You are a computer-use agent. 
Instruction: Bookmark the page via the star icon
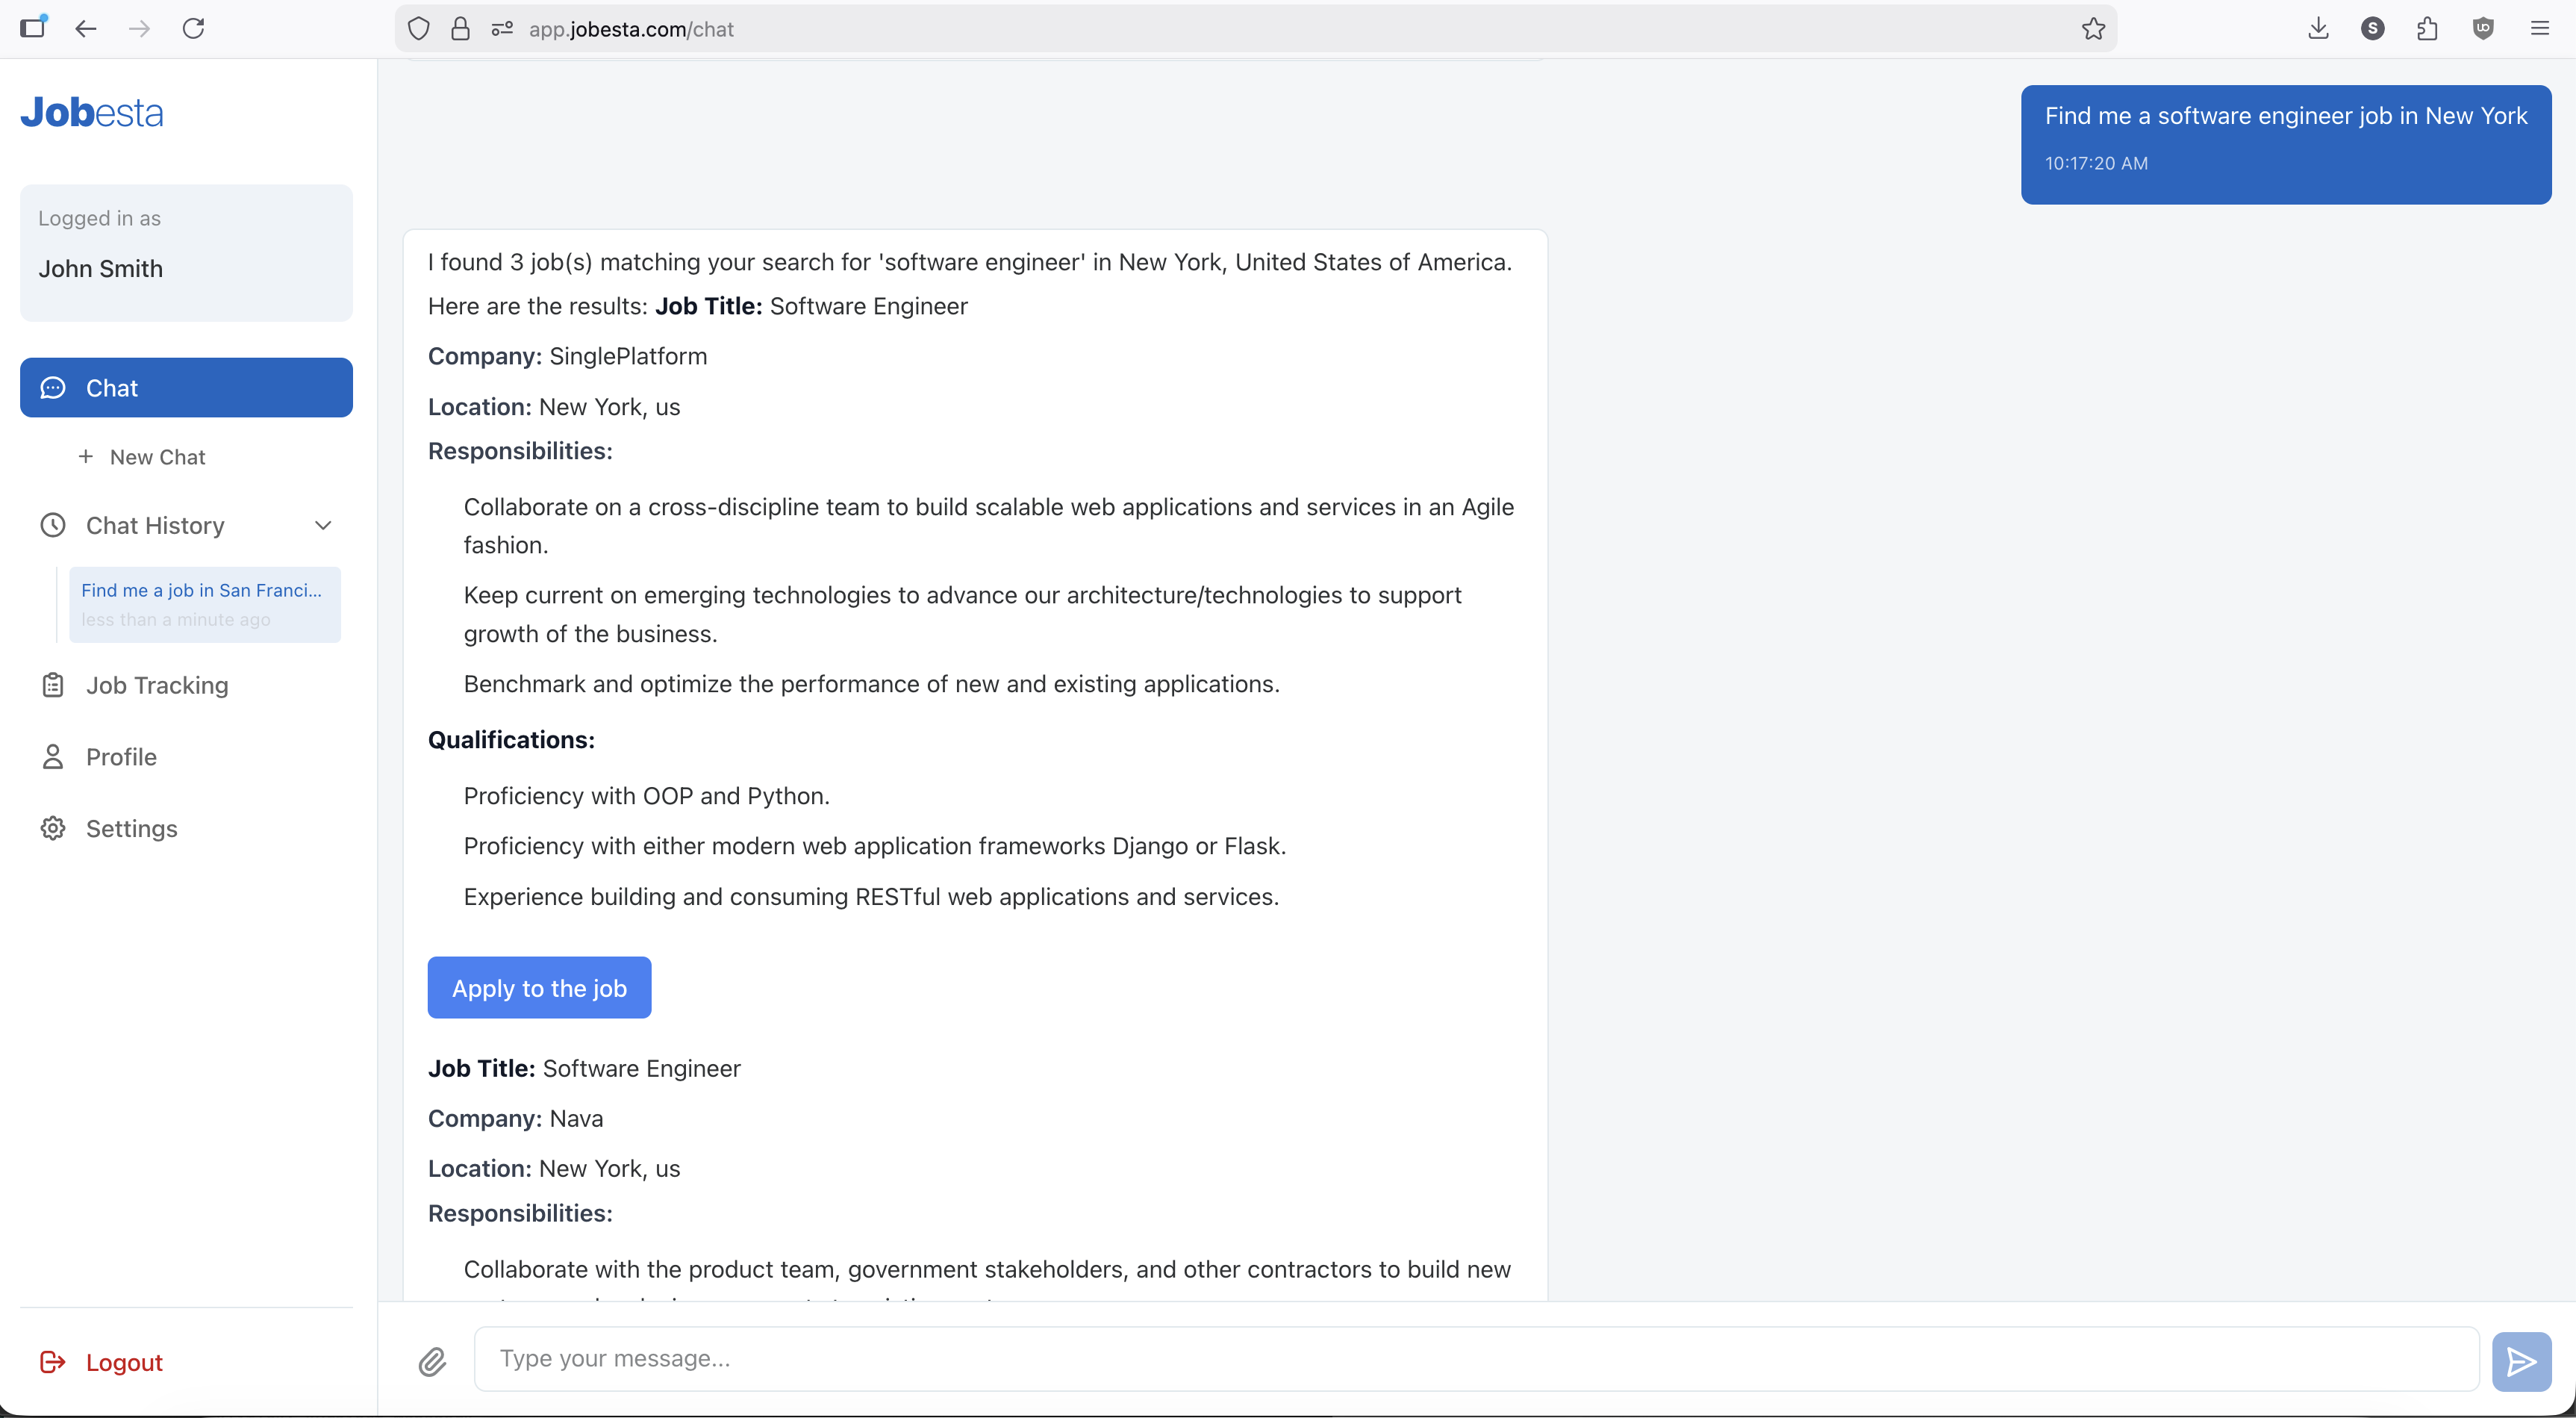click(x=2093, y=28)
